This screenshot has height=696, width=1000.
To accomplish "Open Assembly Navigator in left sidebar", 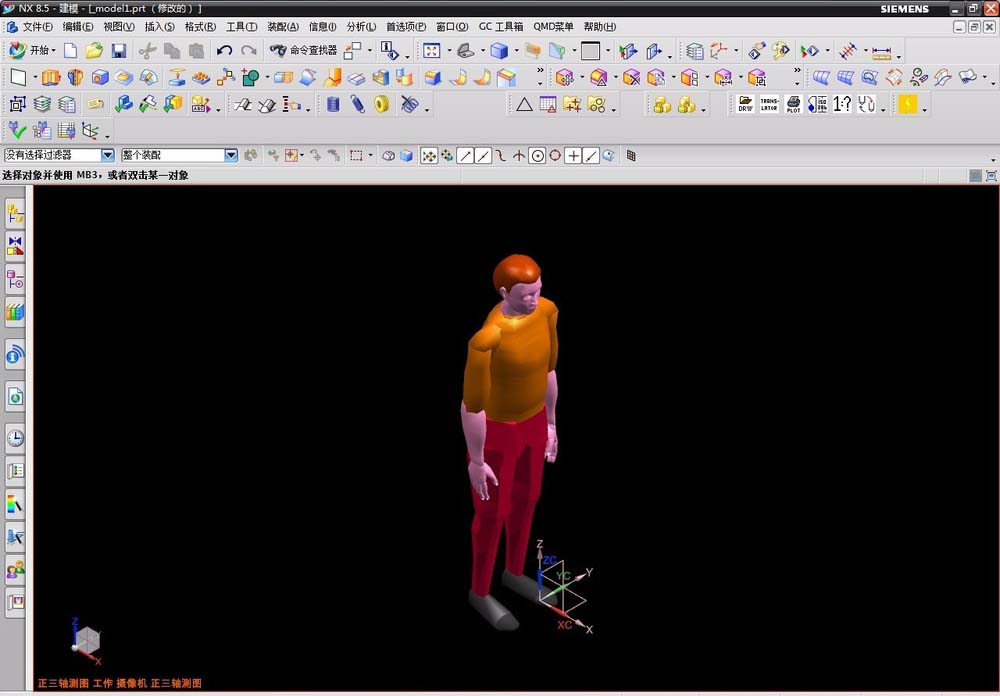I will click(15, 214).
